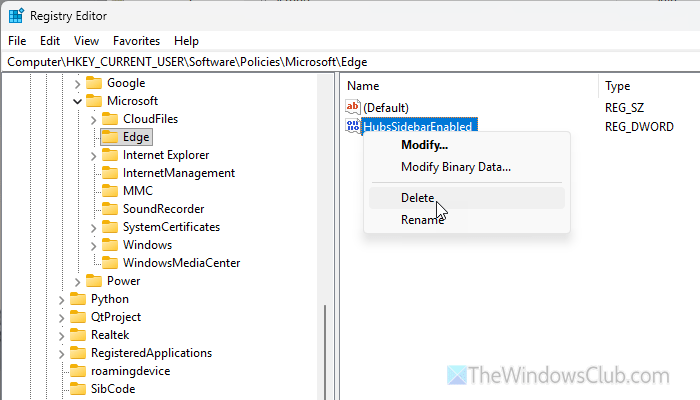Image resolution: width=700 pixels, height=400 pixels.
Task: Select the HubsSidebarEnabled value name
Action: (419, 126)
